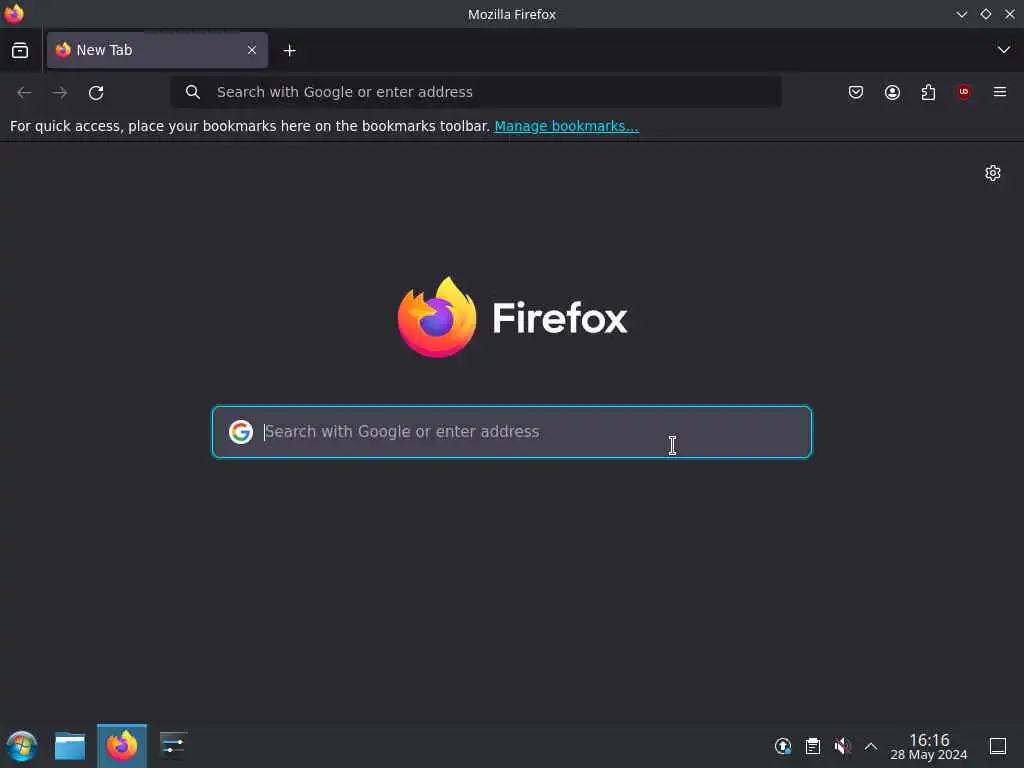Open the file manager from taskbar
Screen dimensions: 1024x768
point(70,746)
